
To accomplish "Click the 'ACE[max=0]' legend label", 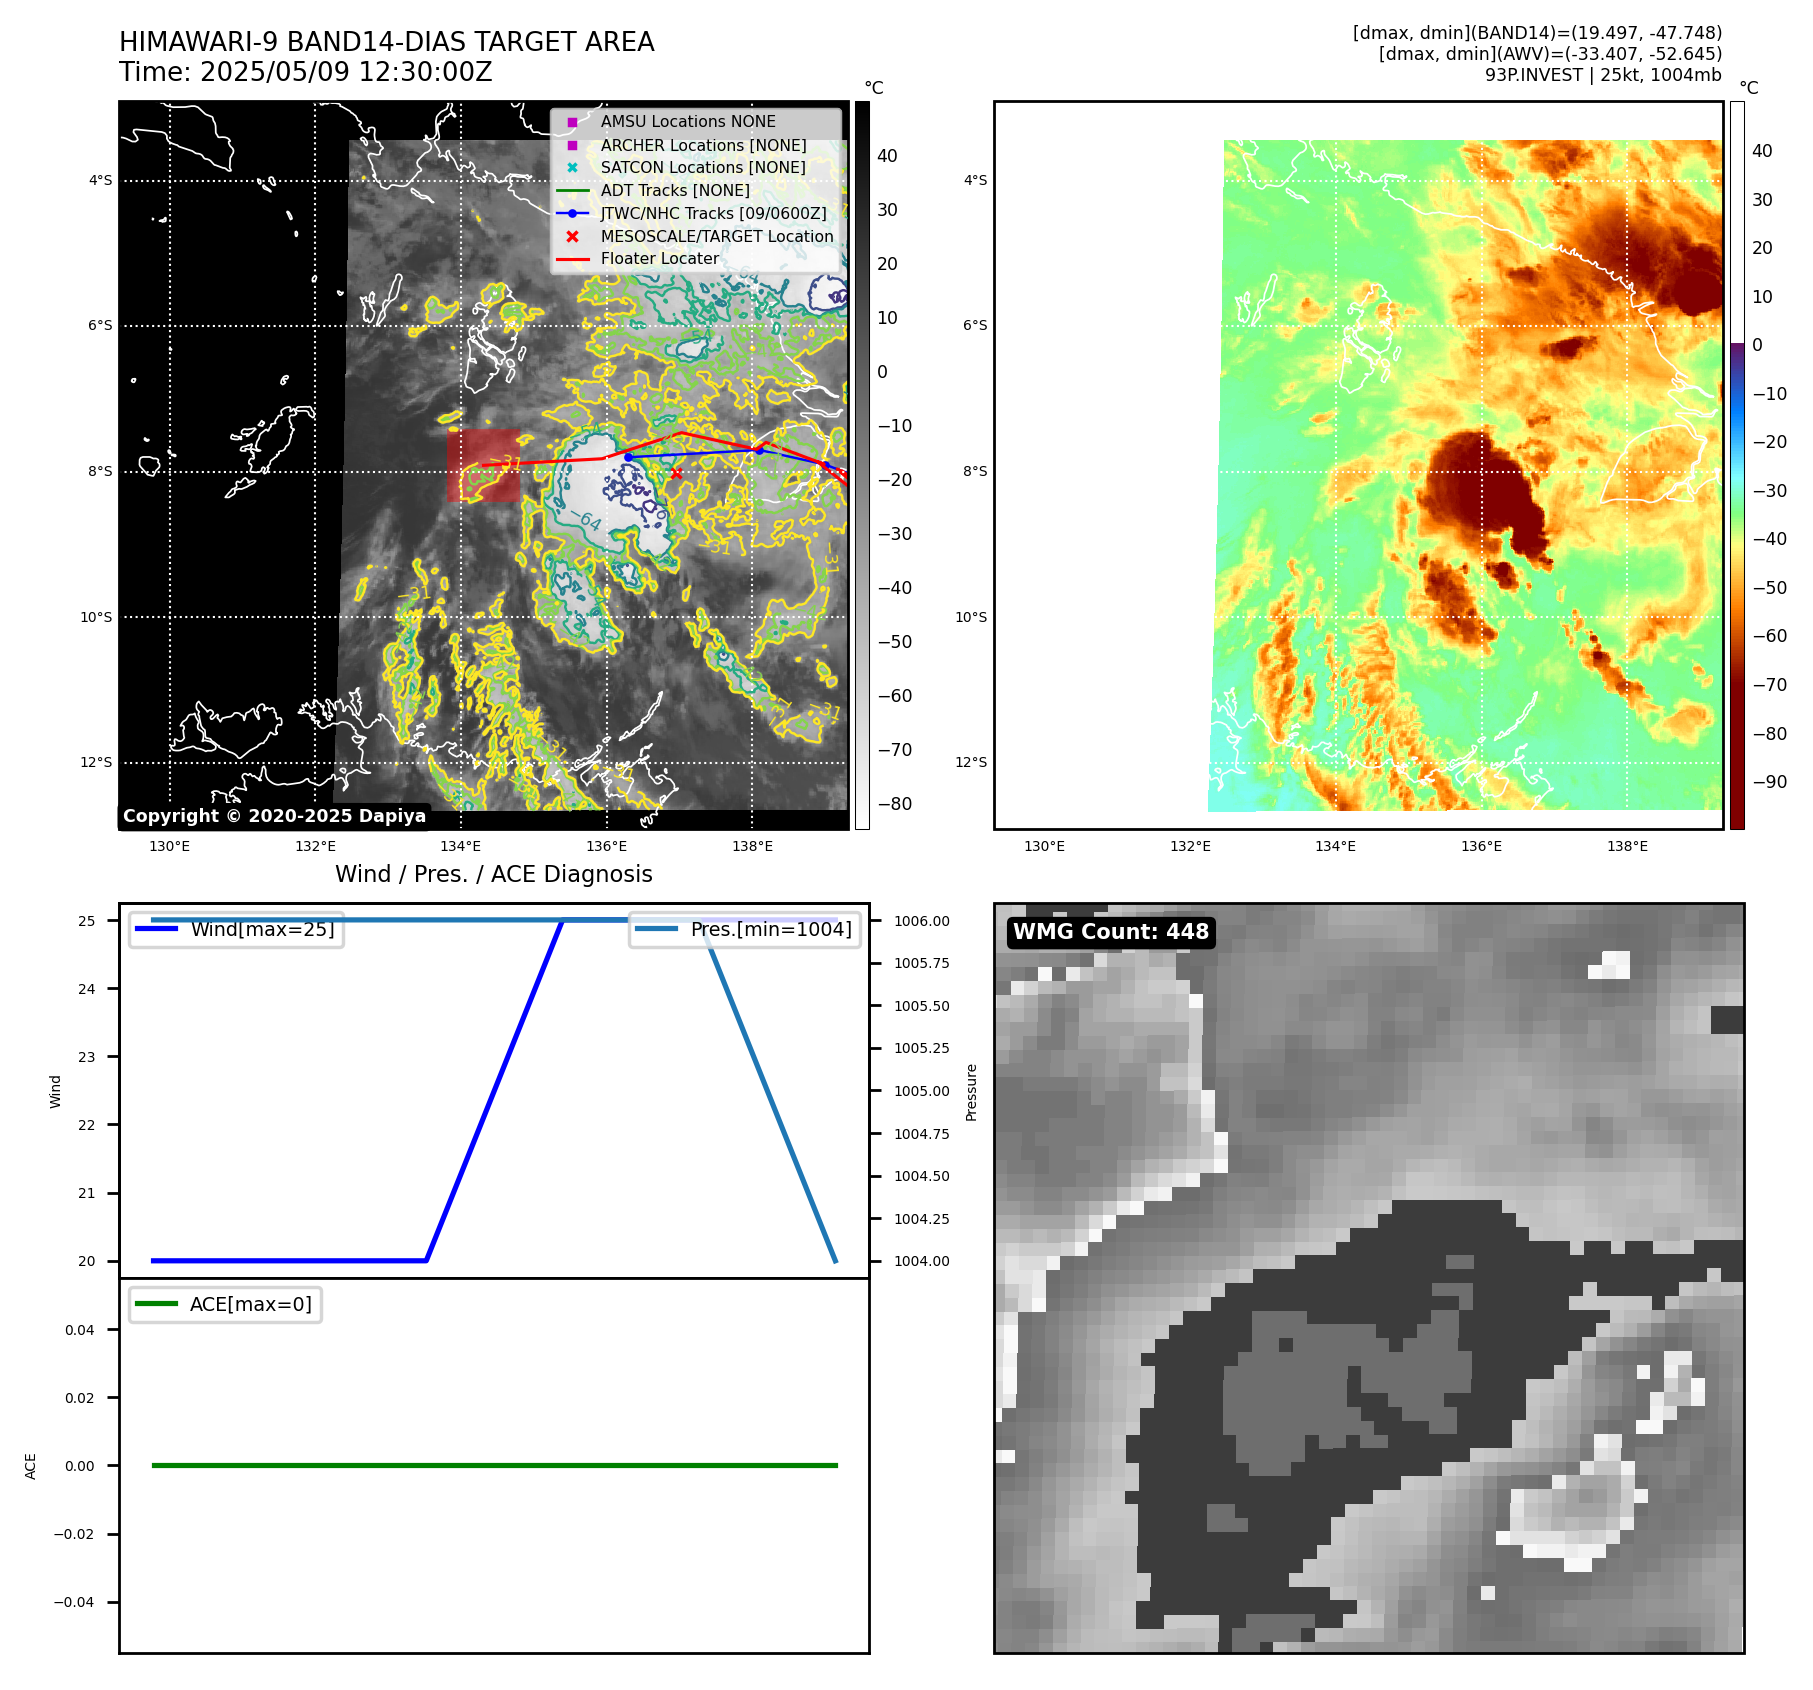I will 251,1304.
